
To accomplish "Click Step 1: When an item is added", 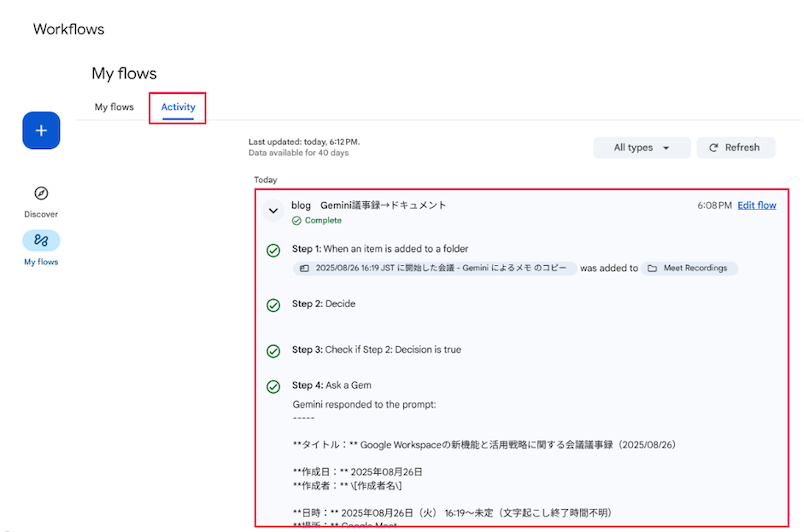I will pos(380,249).
